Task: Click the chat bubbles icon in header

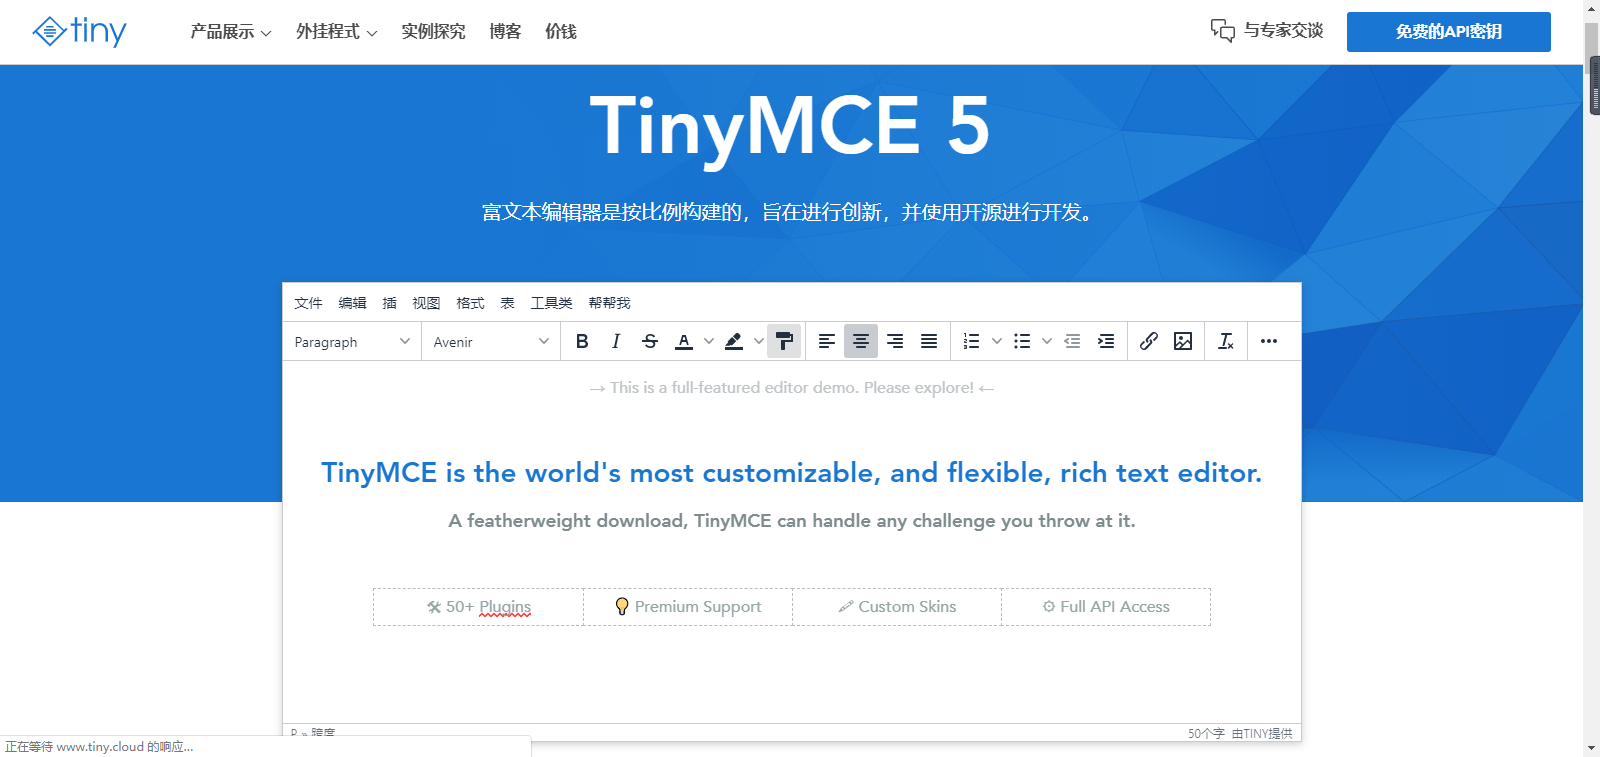Action: point(1222,31)
